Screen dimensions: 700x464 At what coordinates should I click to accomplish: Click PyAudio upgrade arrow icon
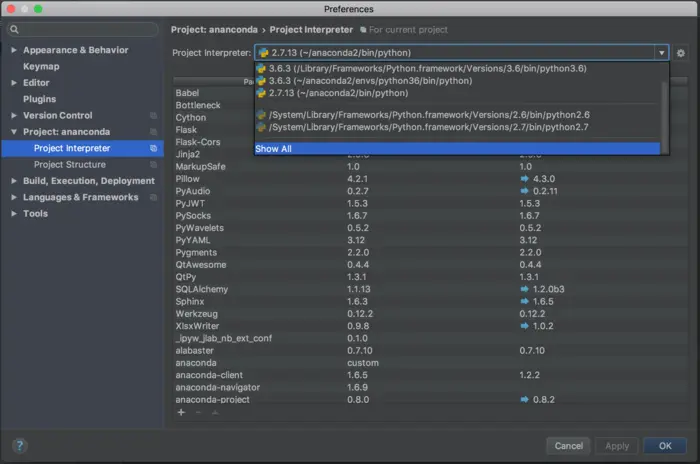525,191
